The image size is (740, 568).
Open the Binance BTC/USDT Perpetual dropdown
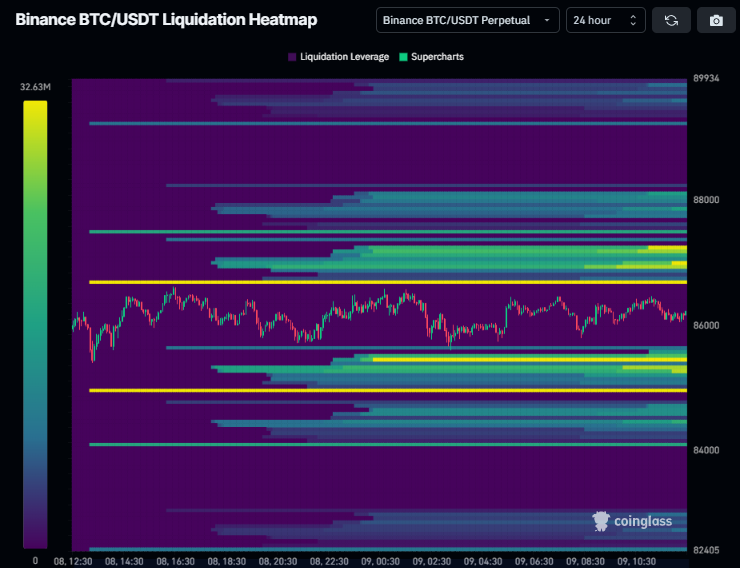coord(468,20)
